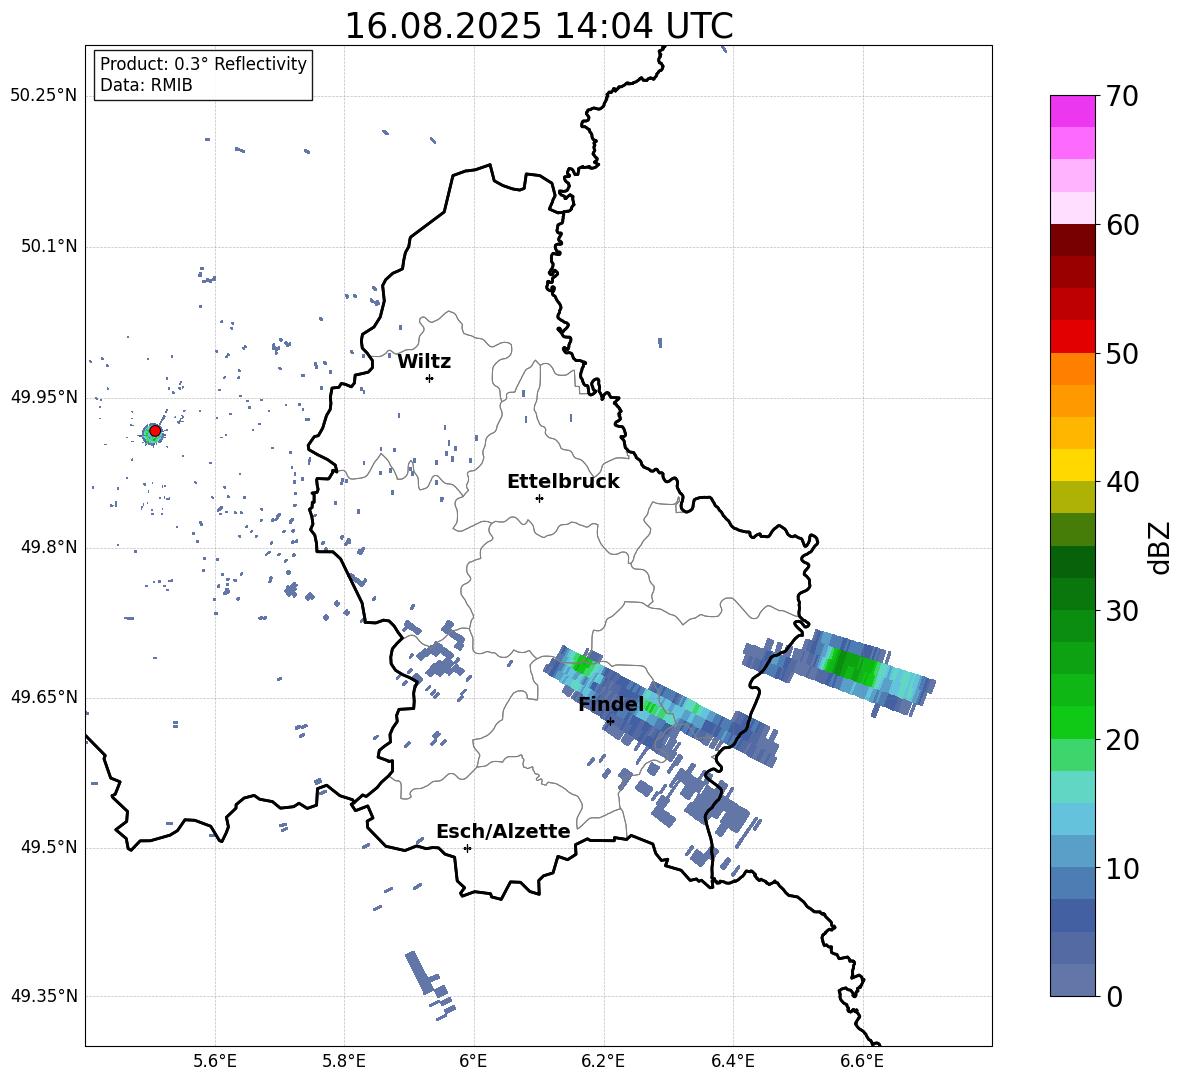The image size is (1184, 1081).
Task: Click the 6.2°E longitude label
Action: tap(603, 1061)
